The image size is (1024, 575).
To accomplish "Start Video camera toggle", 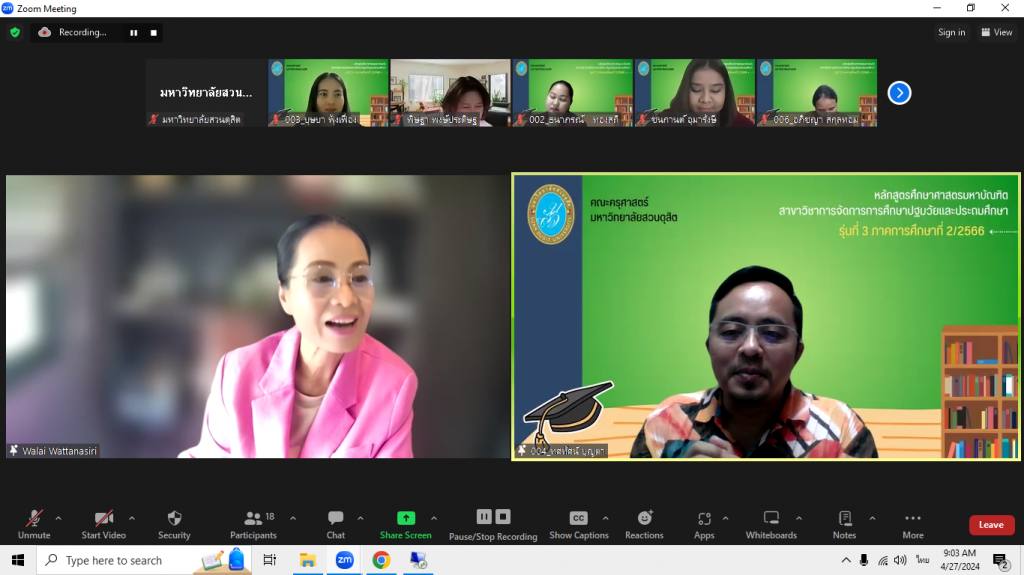I will (104, 524).
